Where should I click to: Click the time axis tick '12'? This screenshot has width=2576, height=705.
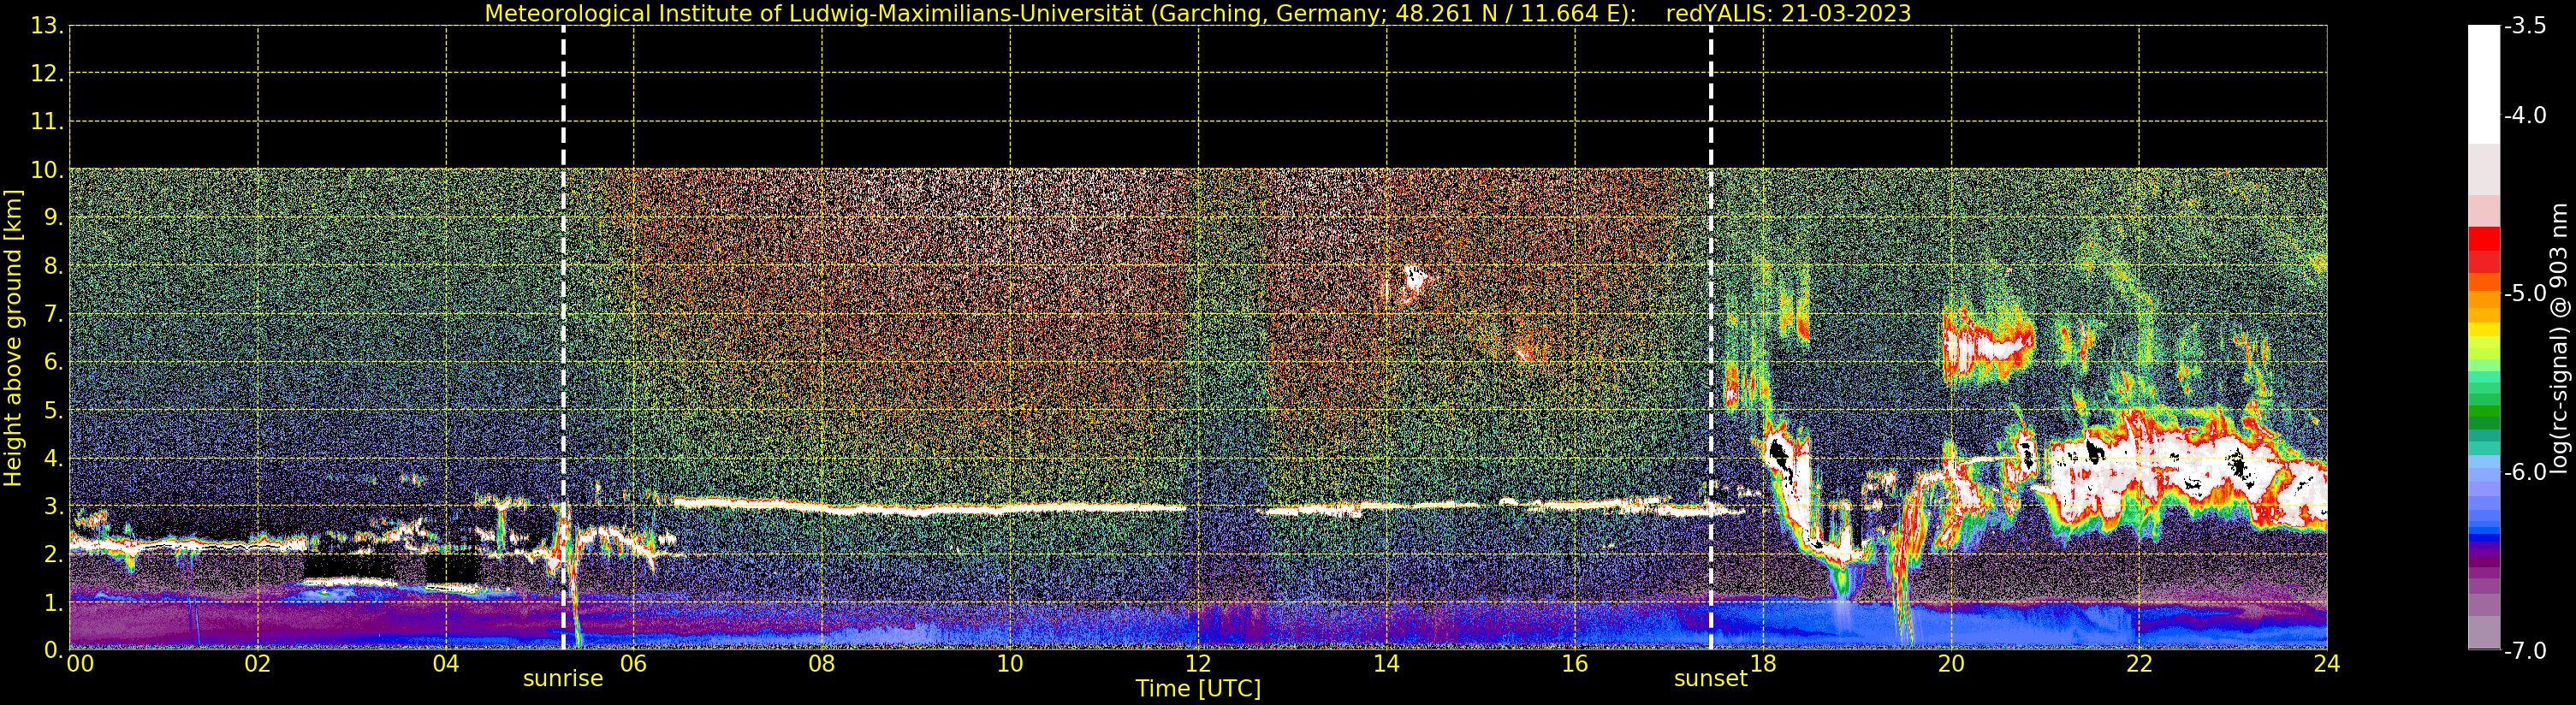[x=1198, y=664]
